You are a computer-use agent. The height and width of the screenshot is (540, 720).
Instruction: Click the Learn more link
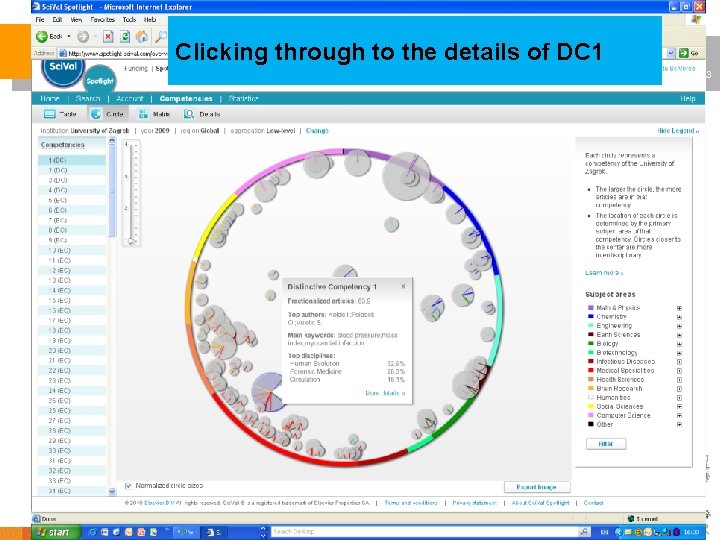(x=604, y=273)
